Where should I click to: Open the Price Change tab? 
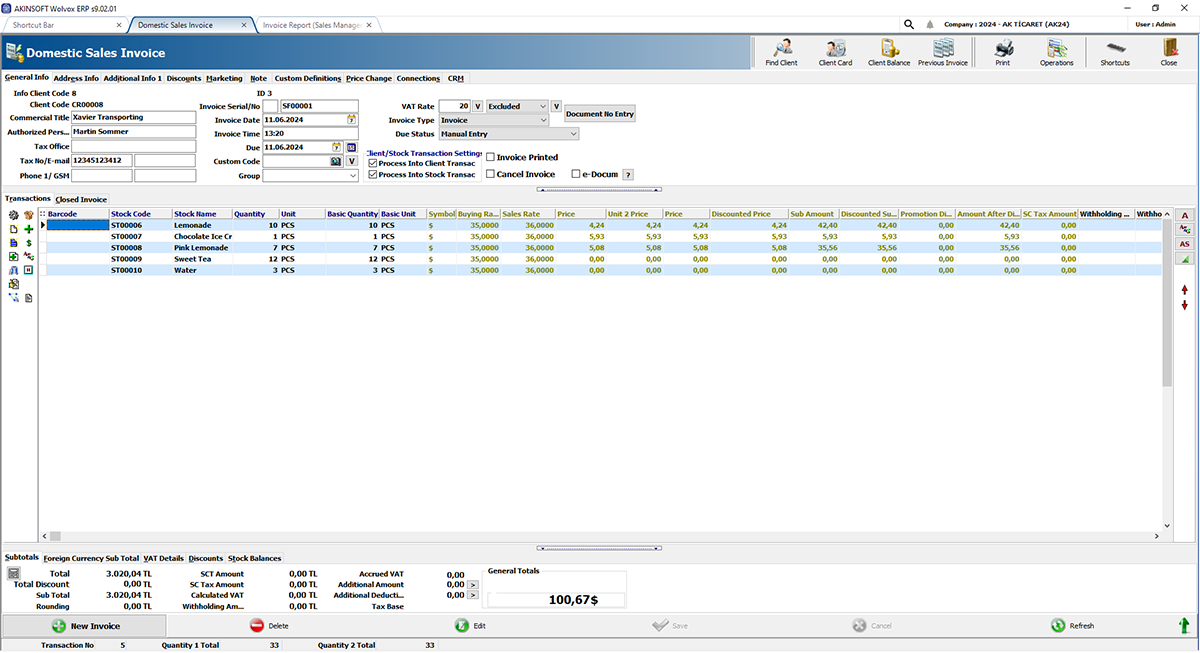point(369,78)
